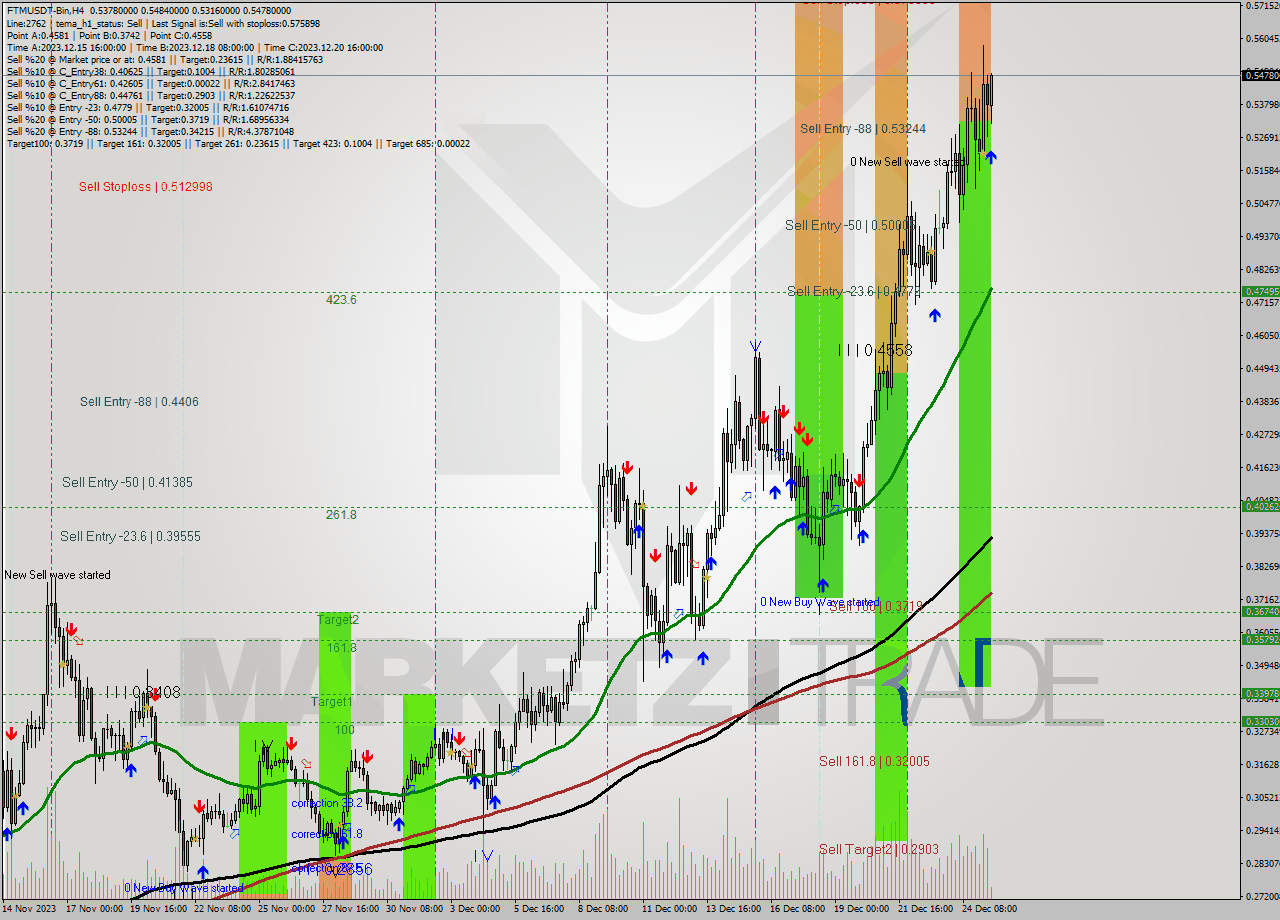Click the '16 Dec 08:00' time axis label
1280x920 pixels.
pyautogui.click(x=798, y=909)
